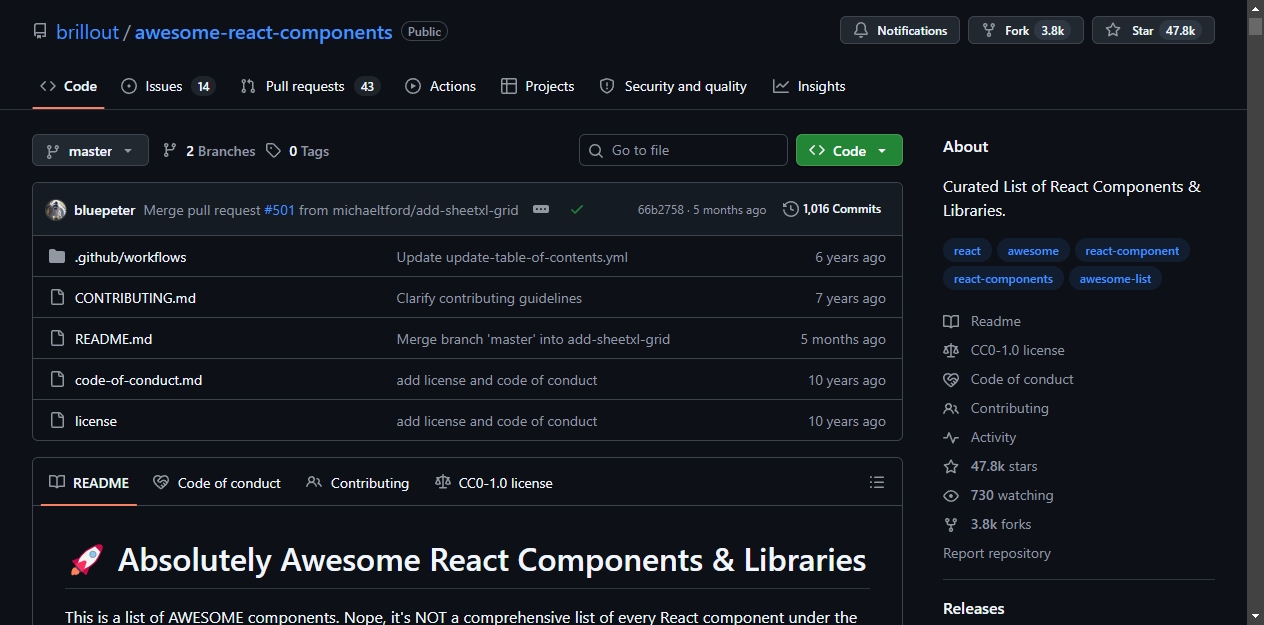Click the scrollbar down arrow
The image size is (1264, 625).
1255,616
